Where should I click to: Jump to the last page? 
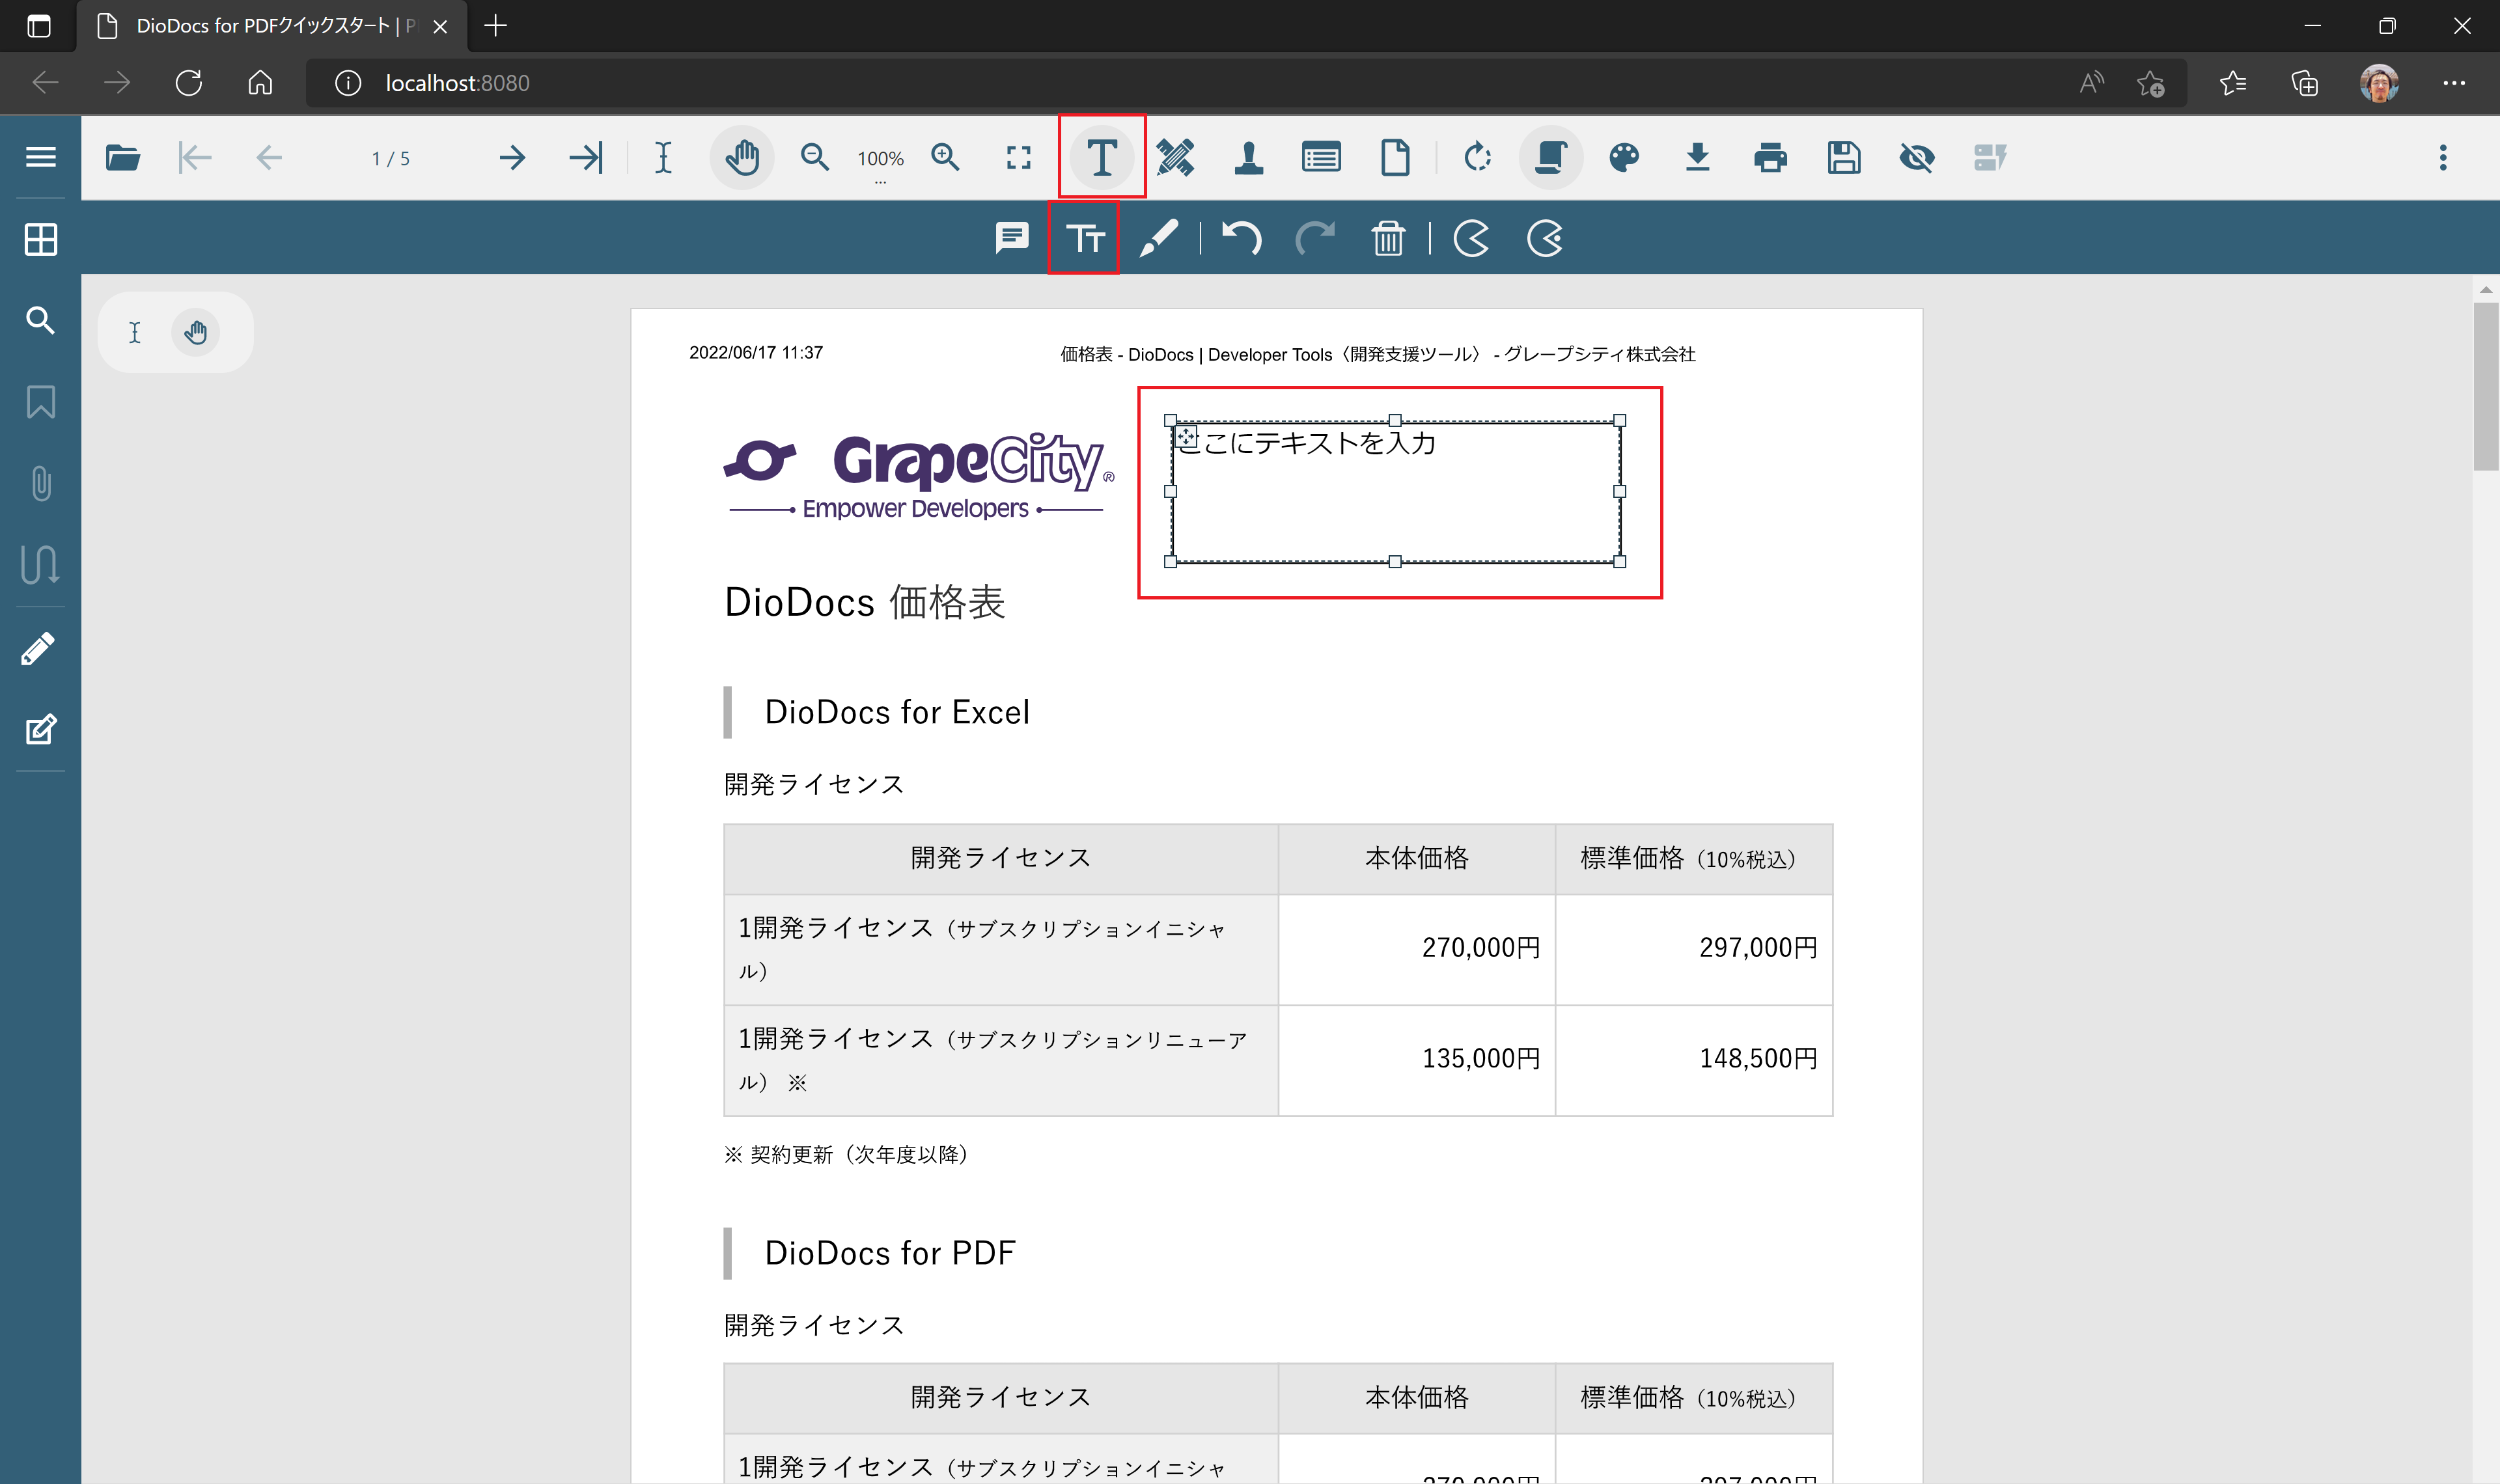click(586, 158)
